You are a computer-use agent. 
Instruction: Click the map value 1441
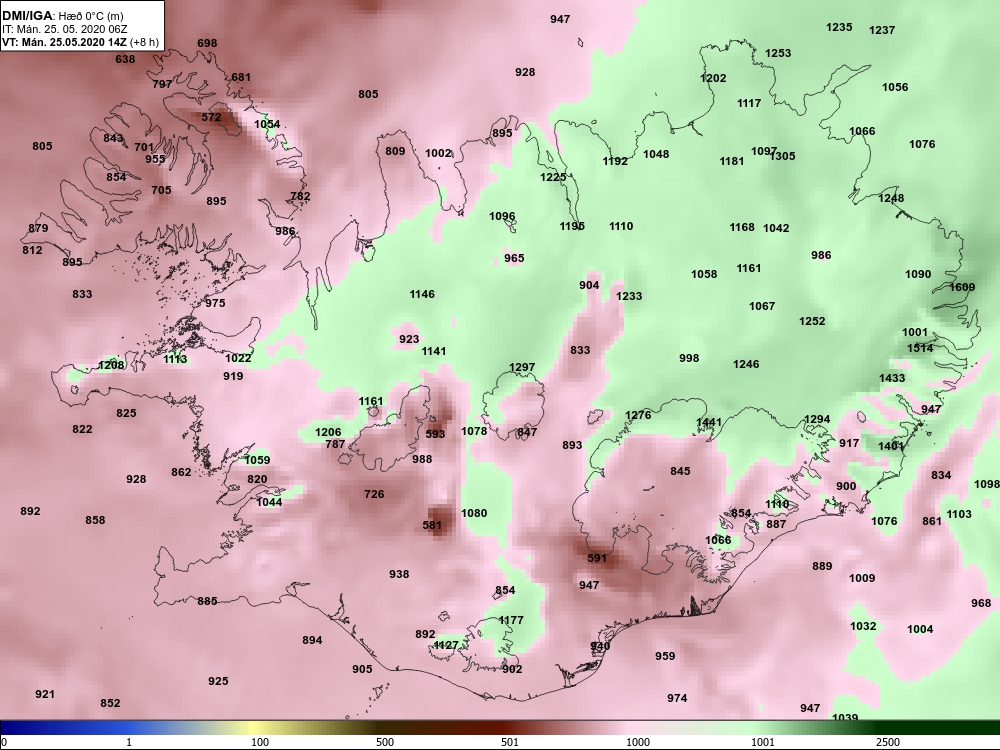[709, 422]
